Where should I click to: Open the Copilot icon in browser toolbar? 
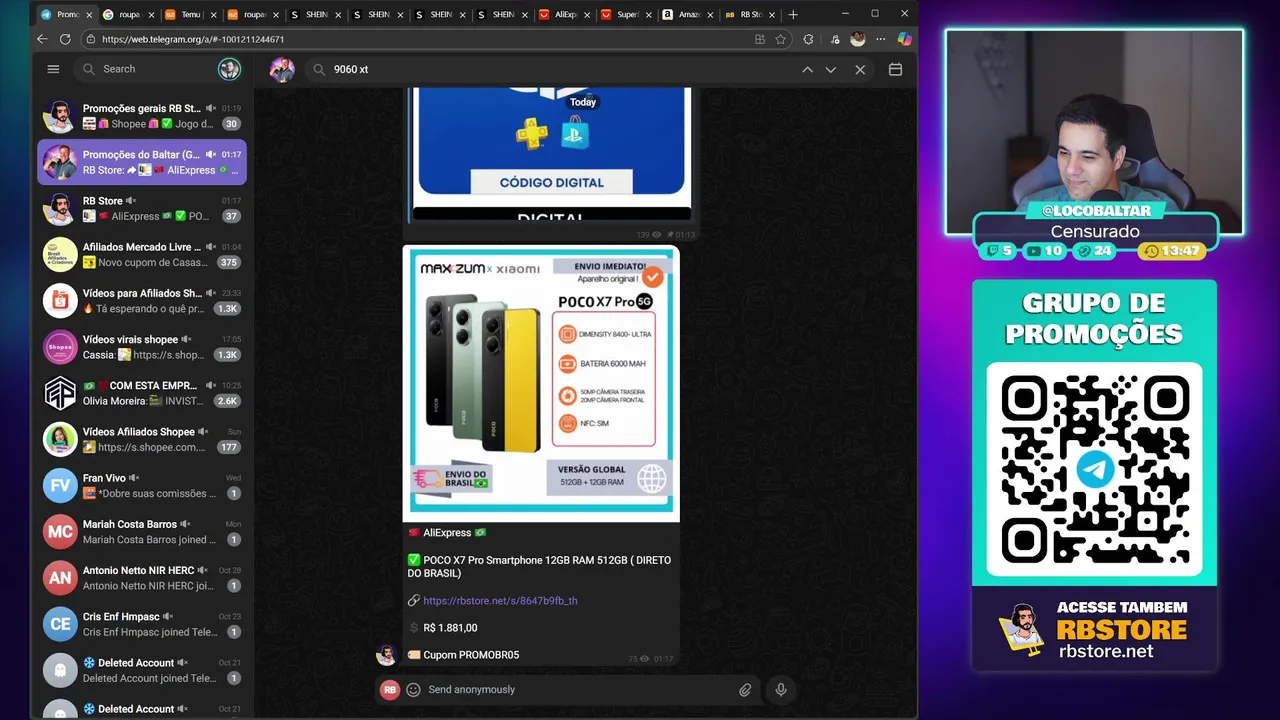[x=904, y=39]
